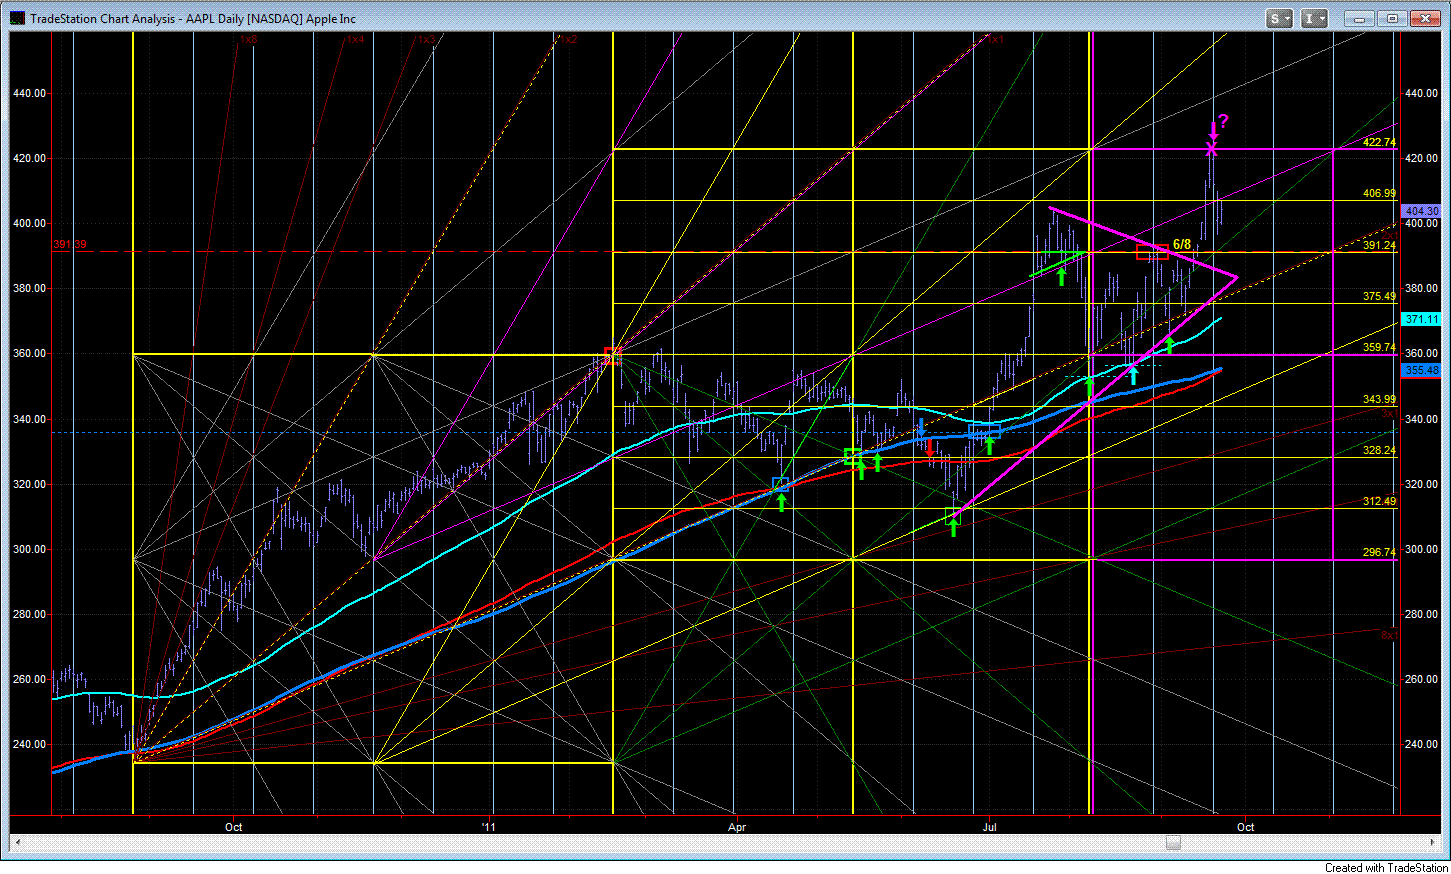Click the Apr date axis label
Screen dimensions: 1451x874
[x=737, y=827]
